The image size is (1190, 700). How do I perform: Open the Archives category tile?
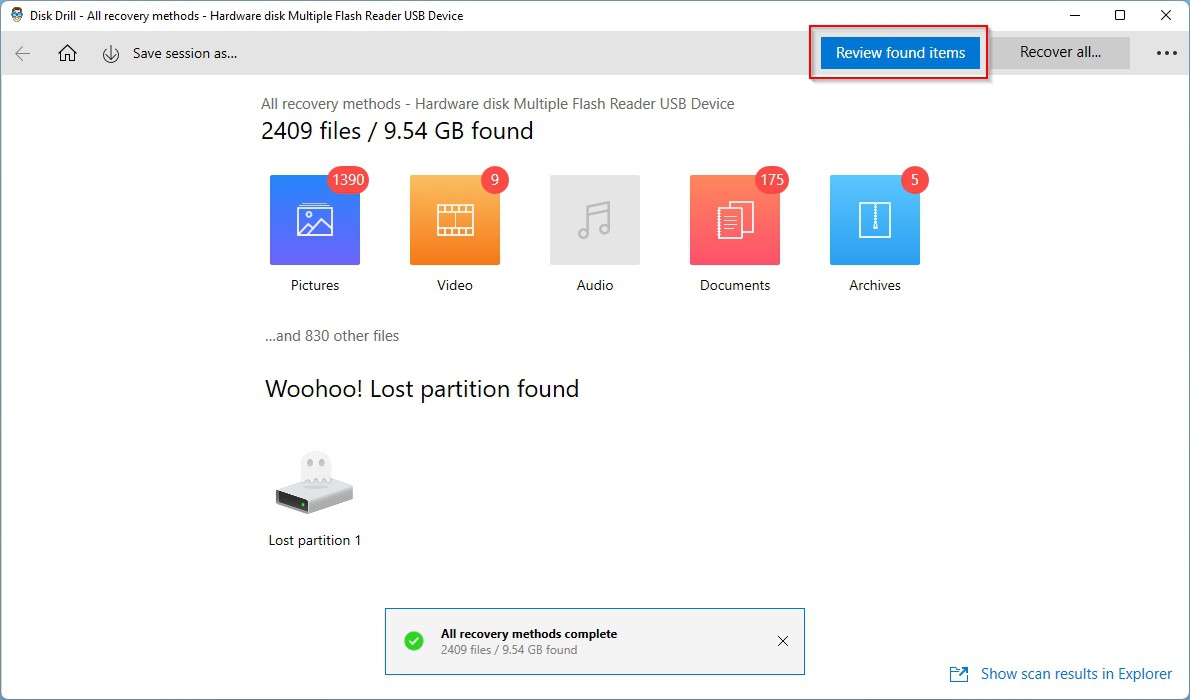coord(874,220)
